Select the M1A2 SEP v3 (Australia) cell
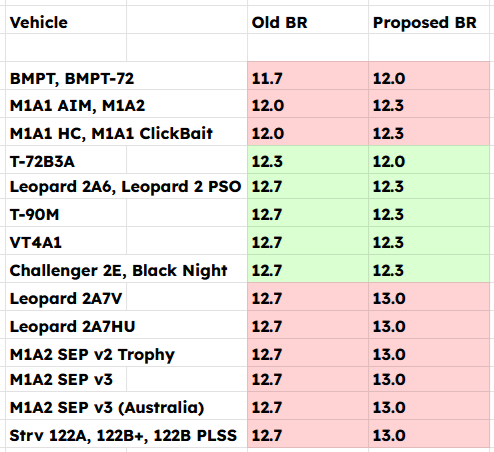This screenshot has height=452, width=494. 126,406
